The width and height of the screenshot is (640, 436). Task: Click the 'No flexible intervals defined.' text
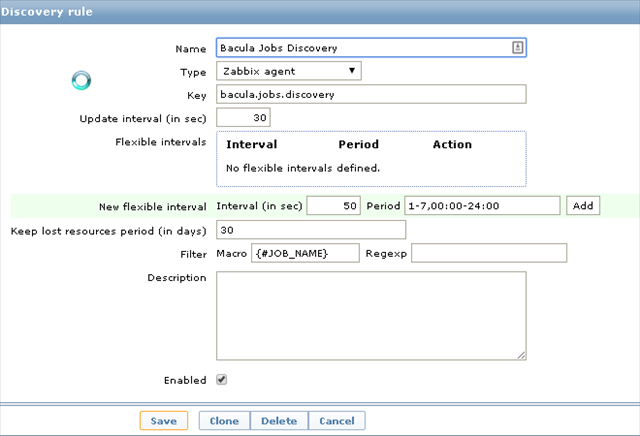[x=303, y=168]
